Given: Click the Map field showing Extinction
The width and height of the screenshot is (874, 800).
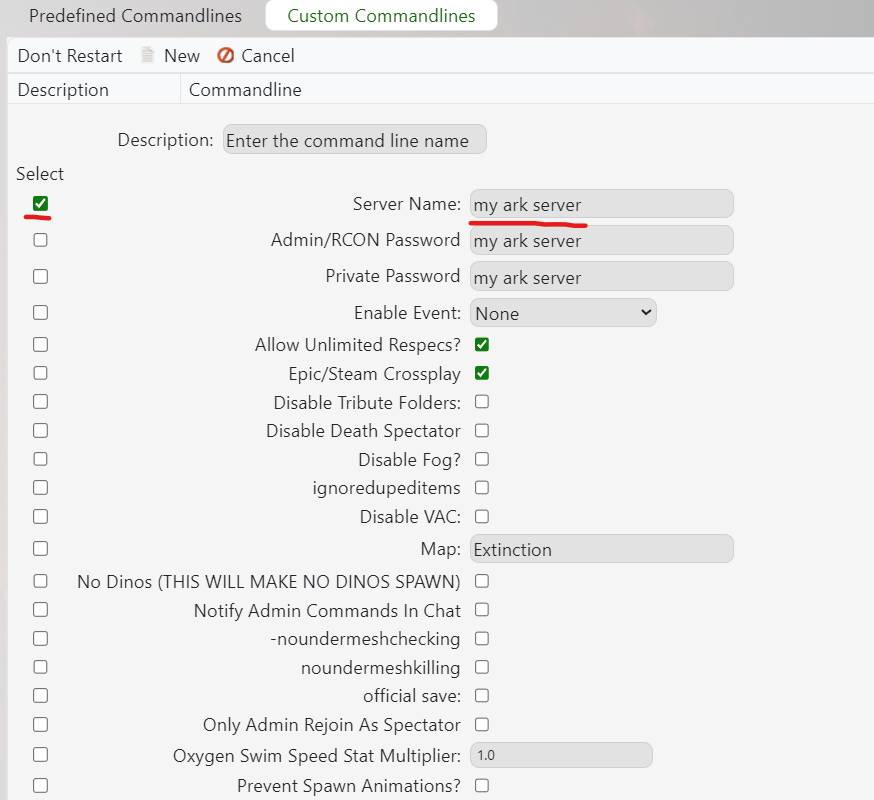Looking at the screenshot, I should coord(601,549).
